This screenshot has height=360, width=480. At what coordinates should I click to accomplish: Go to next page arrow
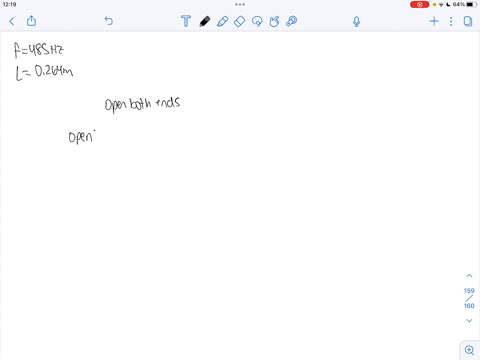click(x=469, y=321)
